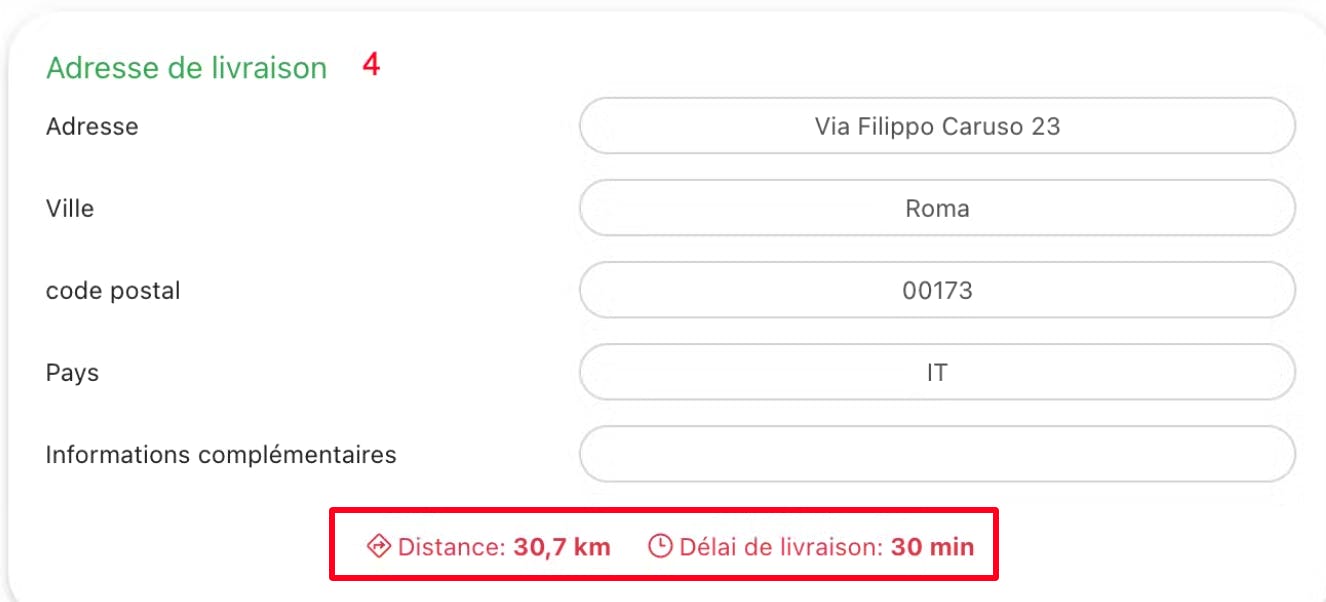
Task: Click the Ville field label
Action: [70, 209]
